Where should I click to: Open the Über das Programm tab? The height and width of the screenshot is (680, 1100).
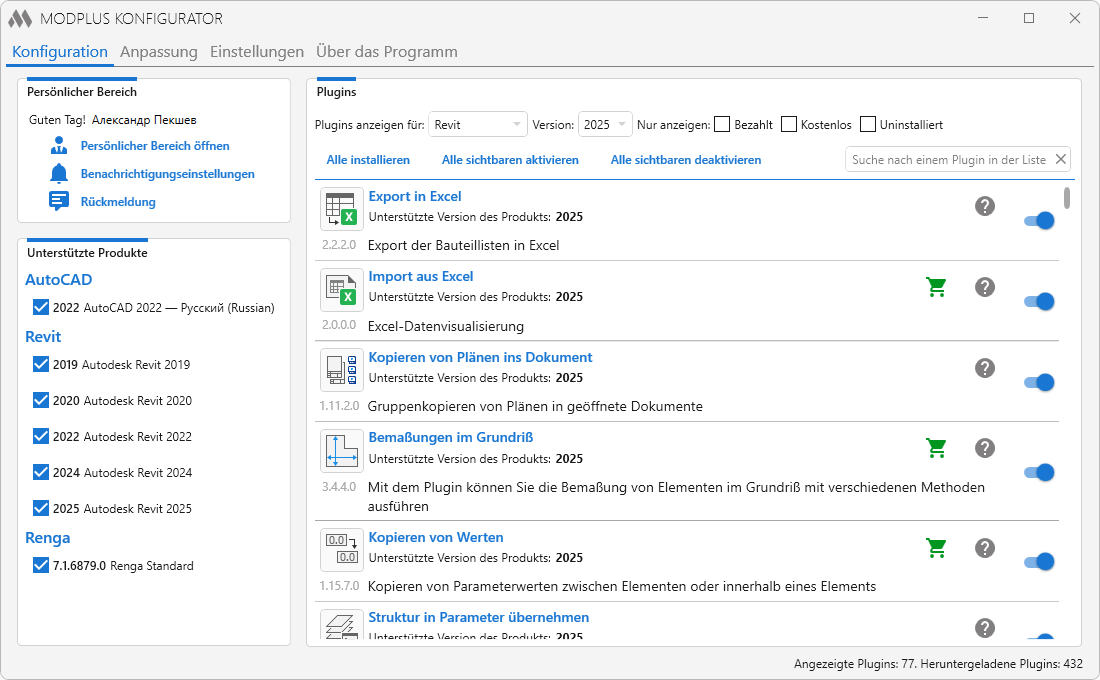click(387, 51)
